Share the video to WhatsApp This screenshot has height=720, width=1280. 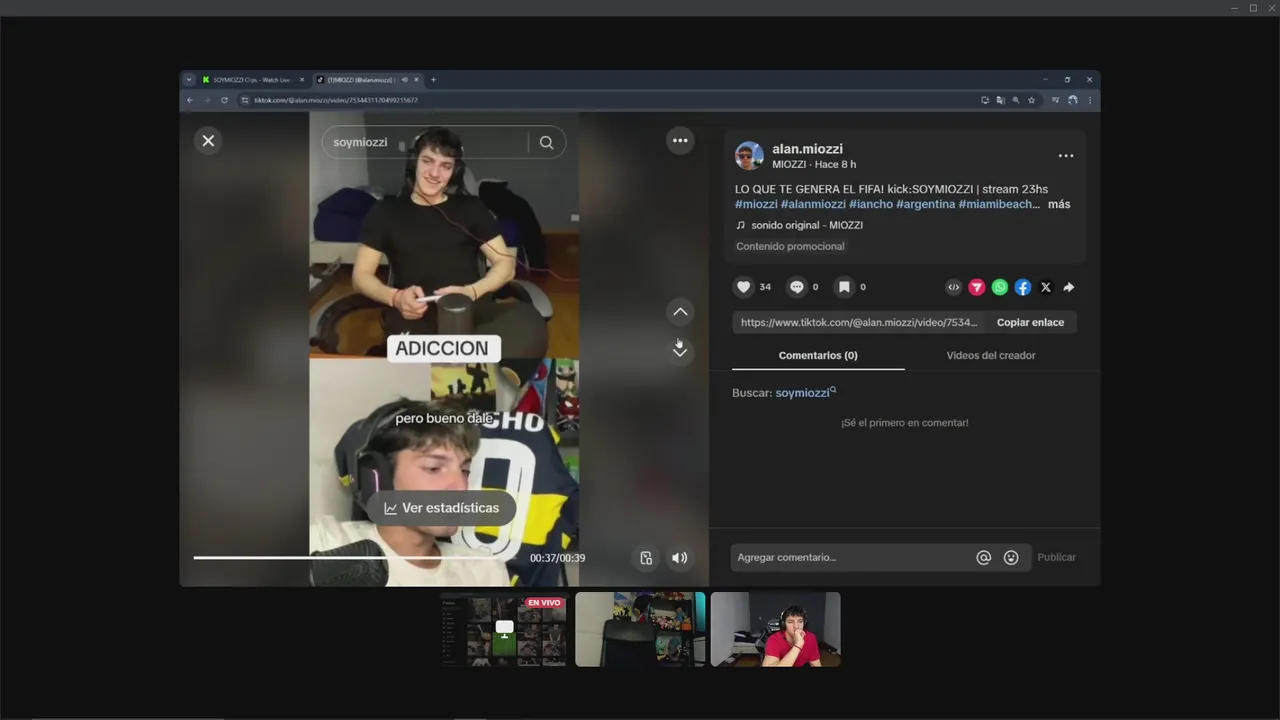[1000, 287]
